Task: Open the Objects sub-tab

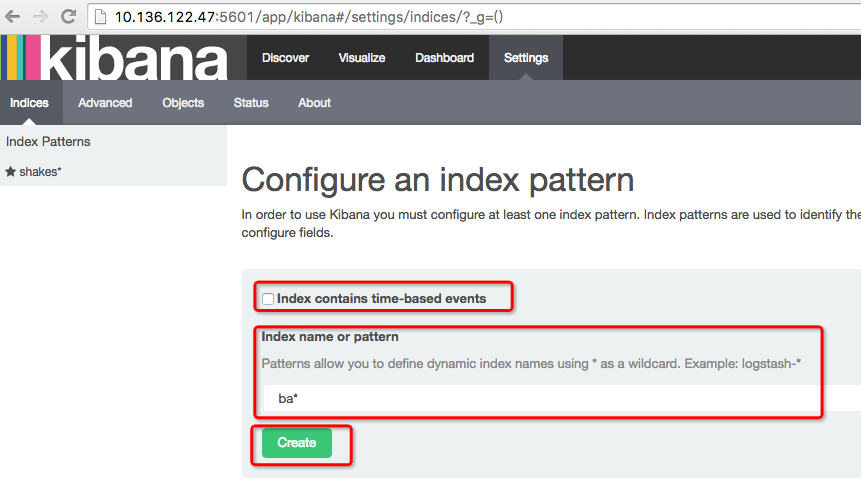Action: tap(183, 103)
